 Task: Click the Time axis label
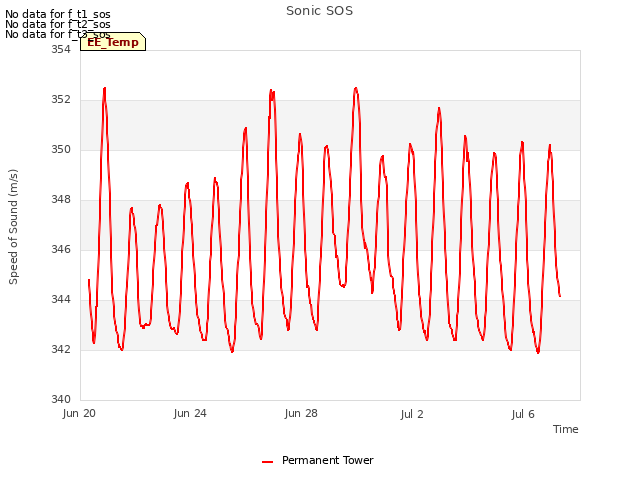tap(565, 429)
